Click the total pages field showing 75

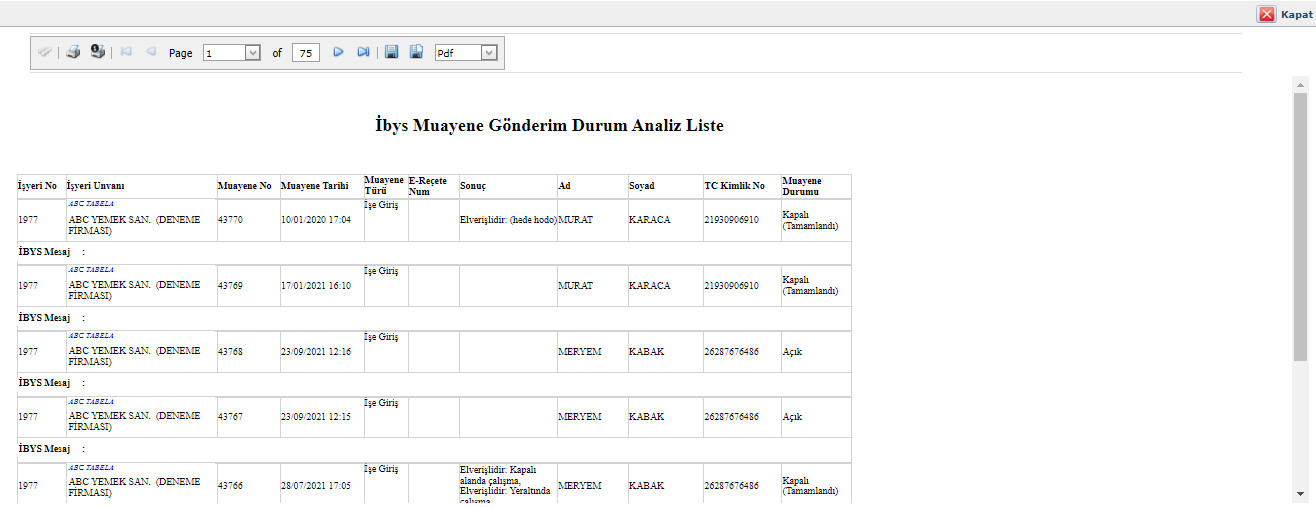pos(306,53)
